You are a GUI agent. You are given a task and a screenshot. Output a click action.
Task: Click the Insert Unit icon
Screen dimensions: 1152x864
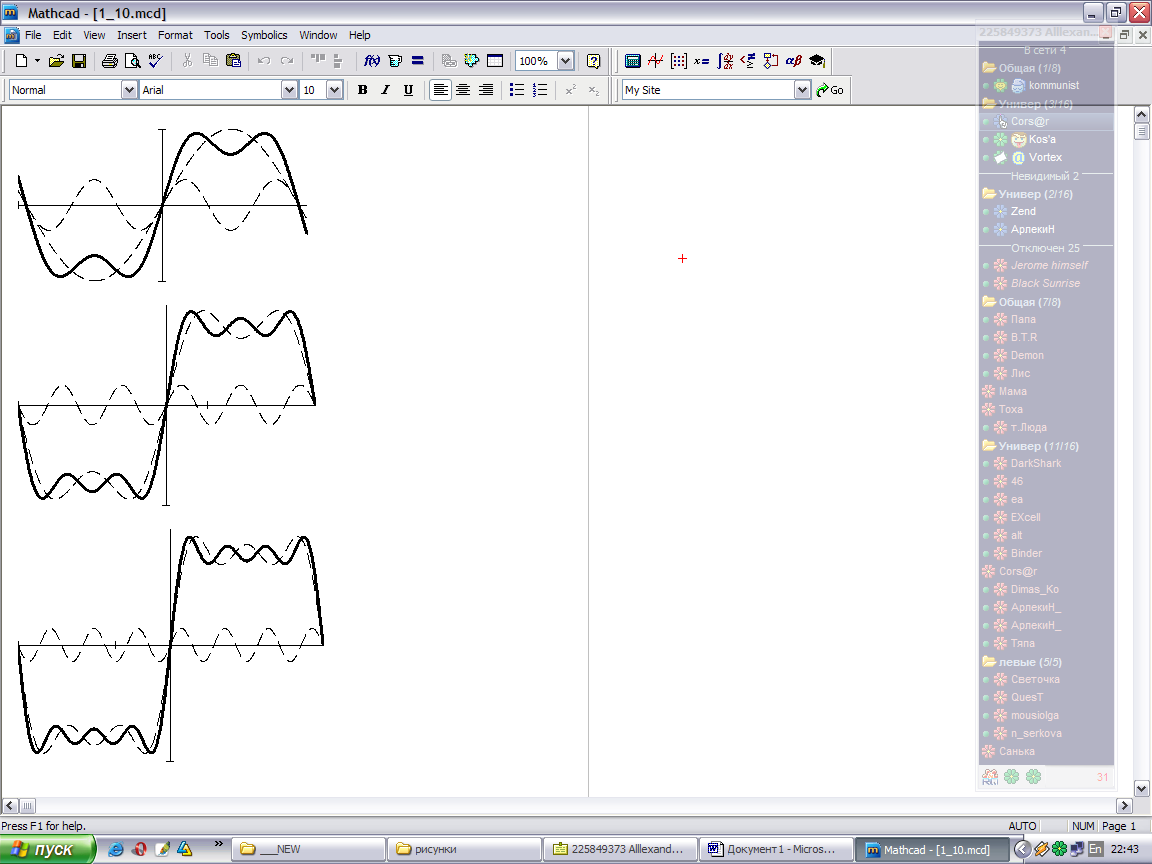[395, 61]
